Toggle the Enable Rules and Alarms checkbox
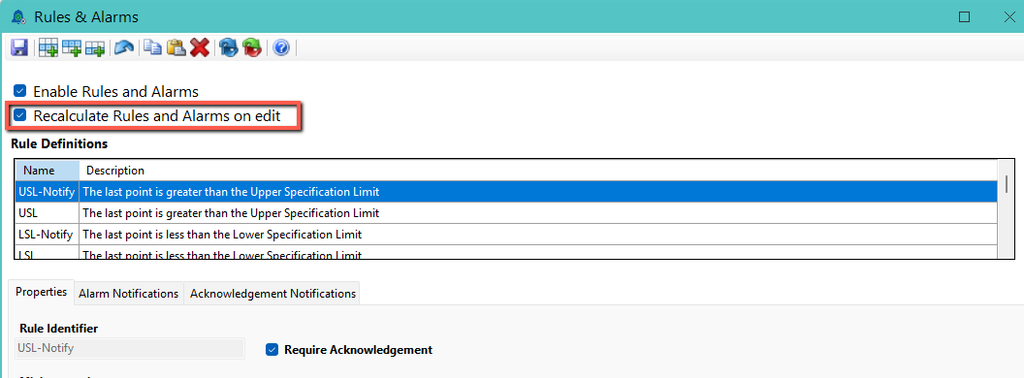1024x378 pixels. pyautogui.click(x=20, y=91)
